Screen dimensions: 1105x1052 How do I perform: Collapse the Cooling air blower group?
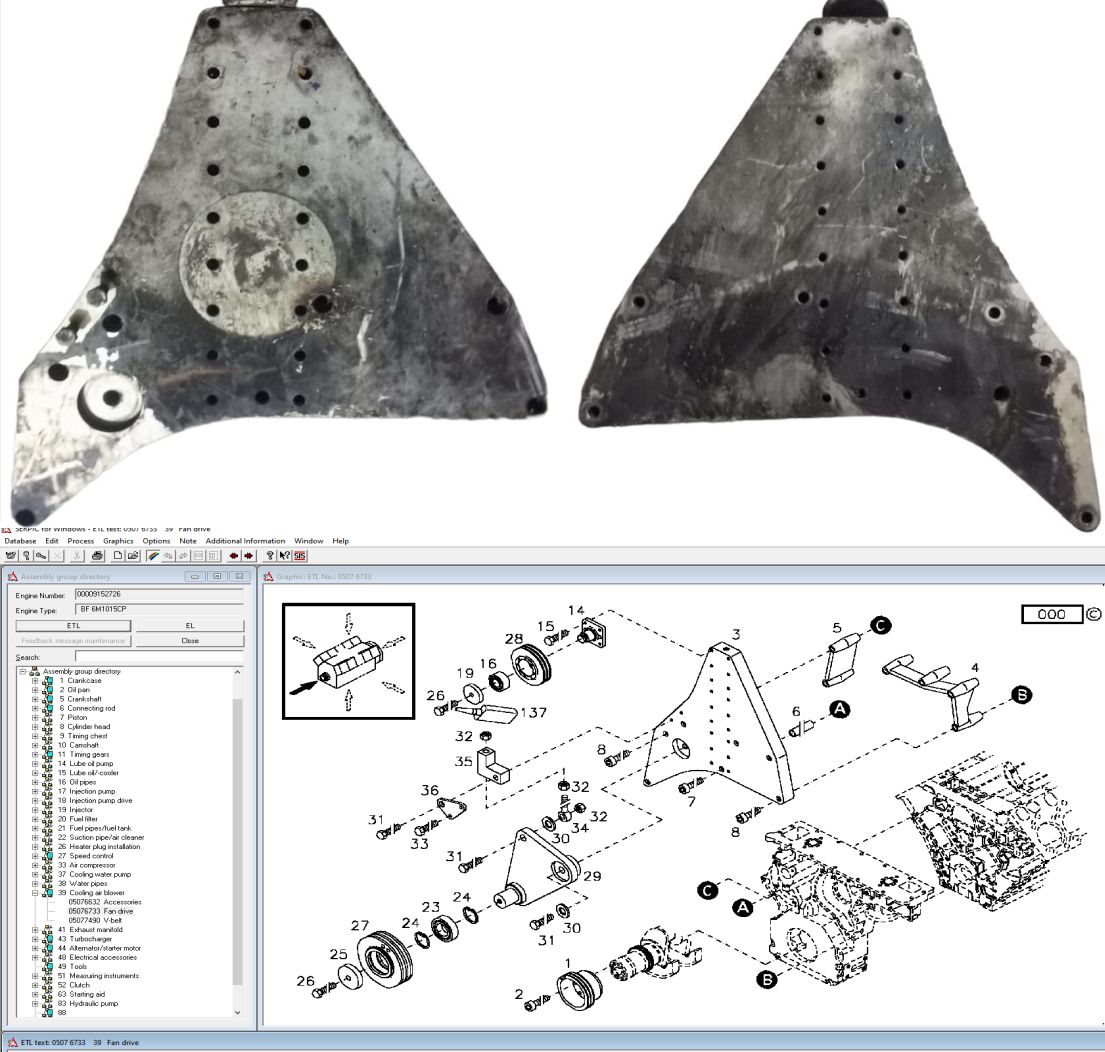pos(35,893)
